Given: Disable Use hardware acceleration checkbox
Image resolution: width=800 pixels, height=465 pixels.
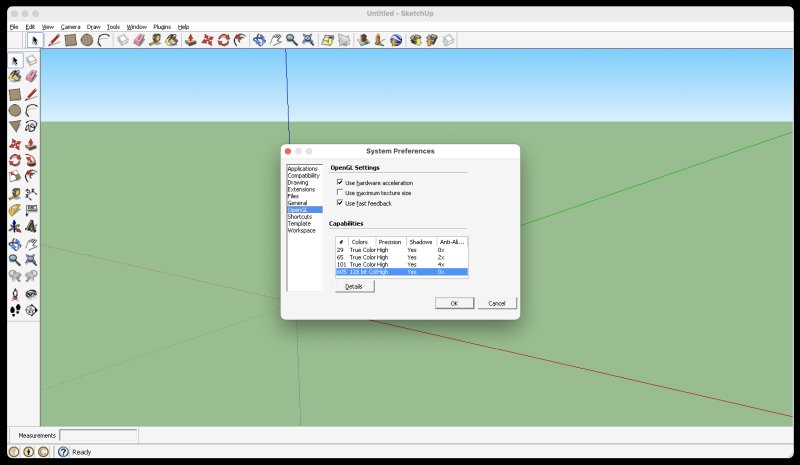Looking at the screenshot, I should point(340,182).
